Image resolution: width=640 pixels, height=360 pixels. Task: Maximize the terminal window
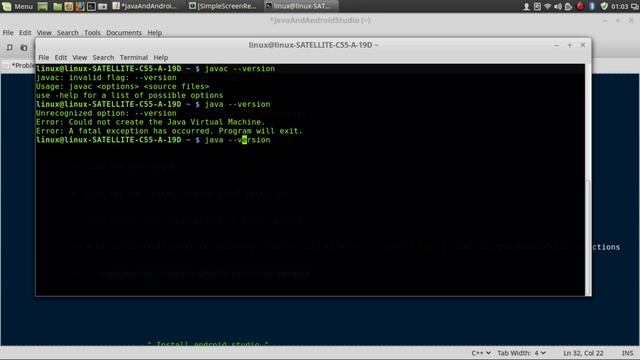(x=569, y=45)
